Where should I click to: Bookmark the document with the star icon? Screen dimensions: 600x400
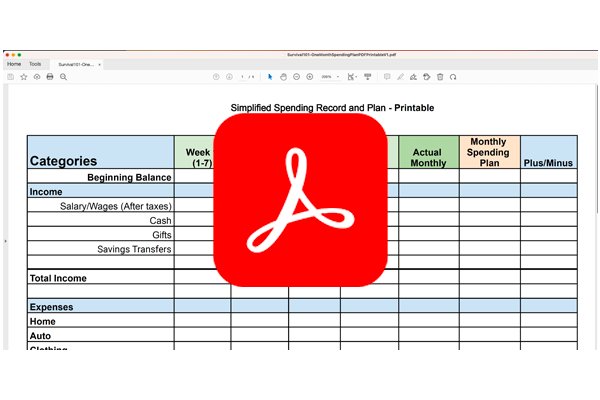24,76
